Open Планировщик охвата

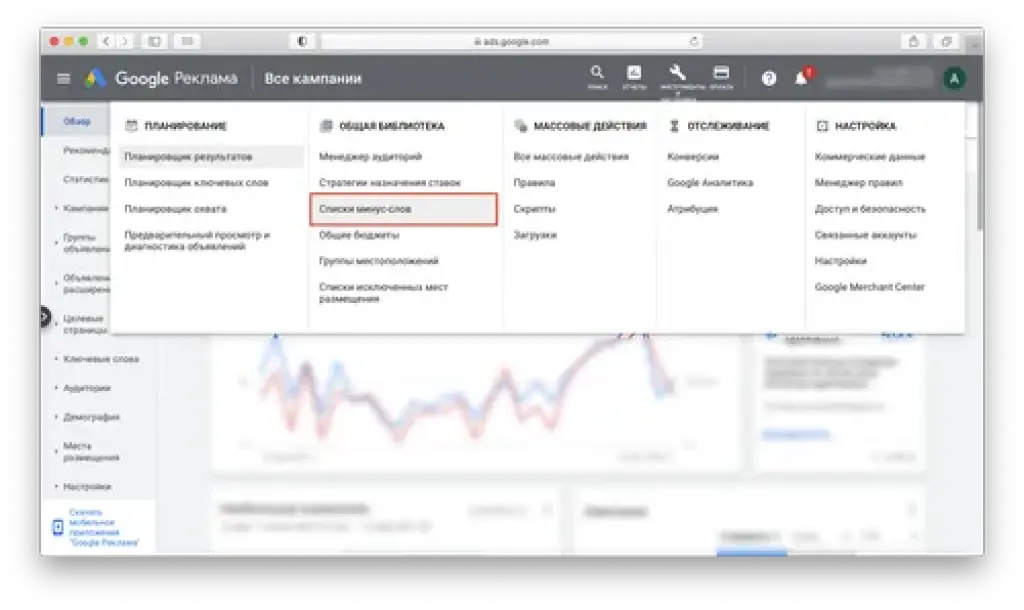[x=176, y=209]
